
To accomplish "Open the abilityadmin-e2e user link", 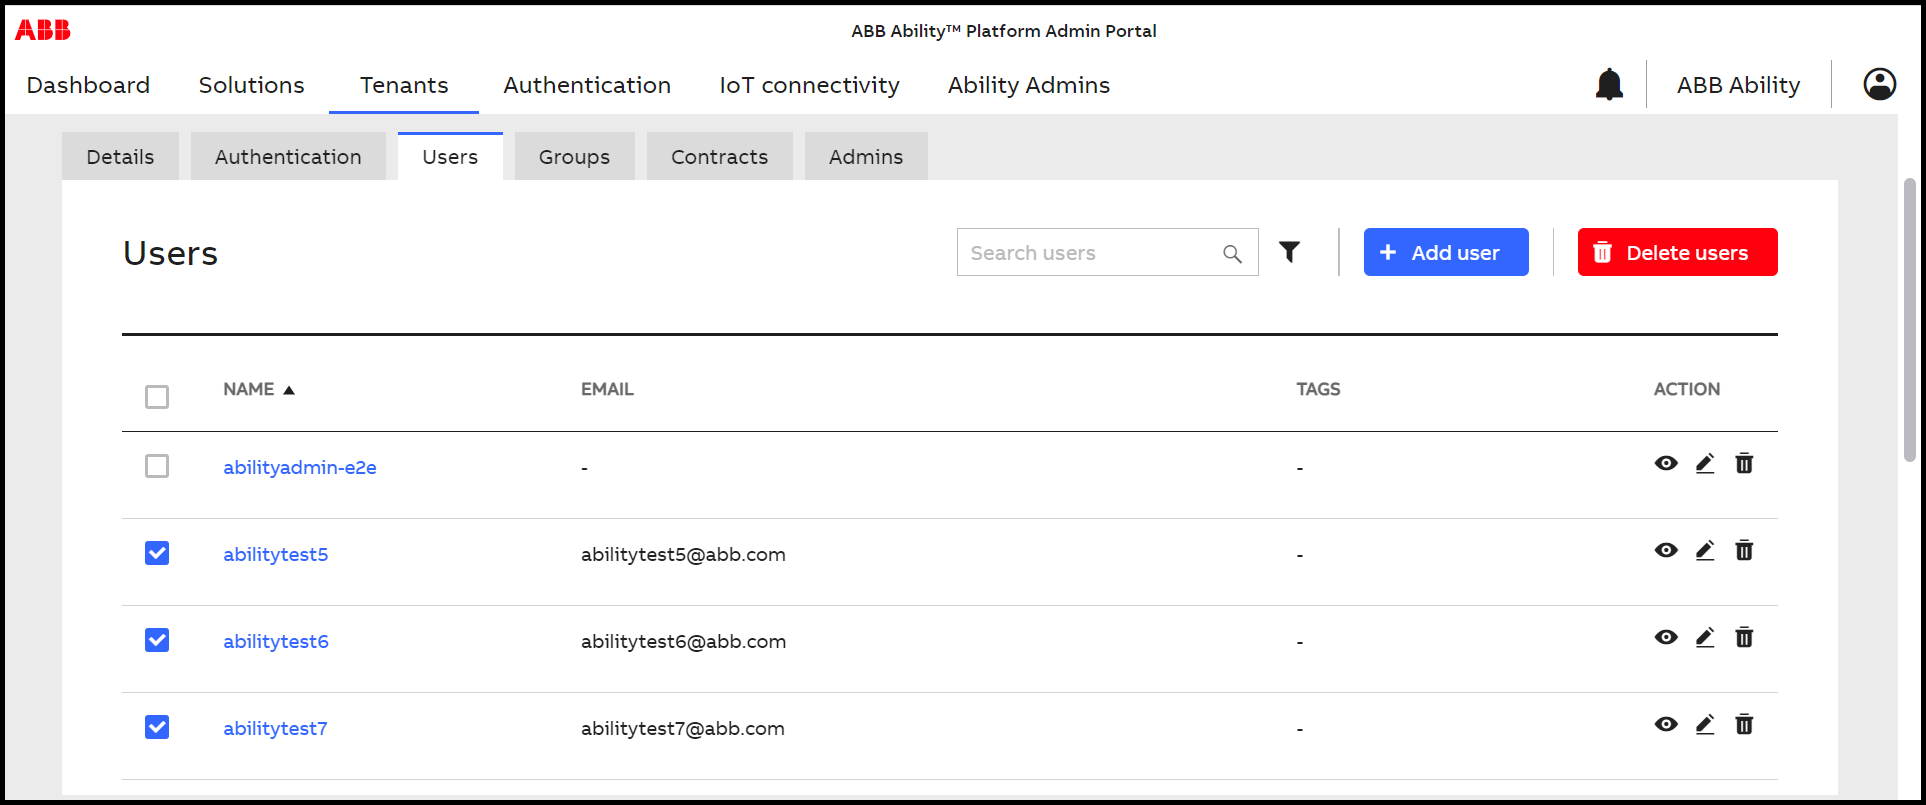I will point(300,467).
